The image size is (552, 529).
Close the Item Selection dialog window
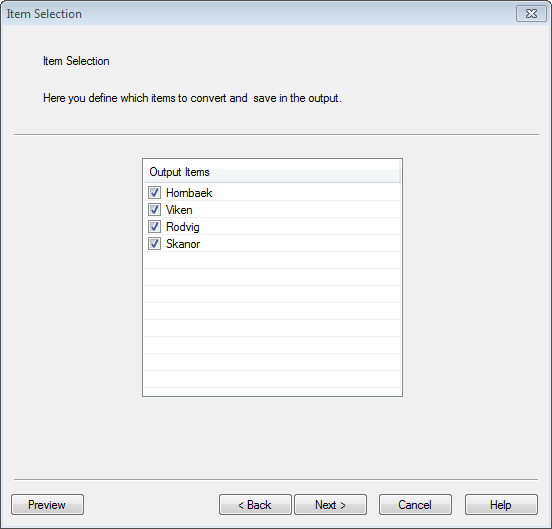(531, 14)
